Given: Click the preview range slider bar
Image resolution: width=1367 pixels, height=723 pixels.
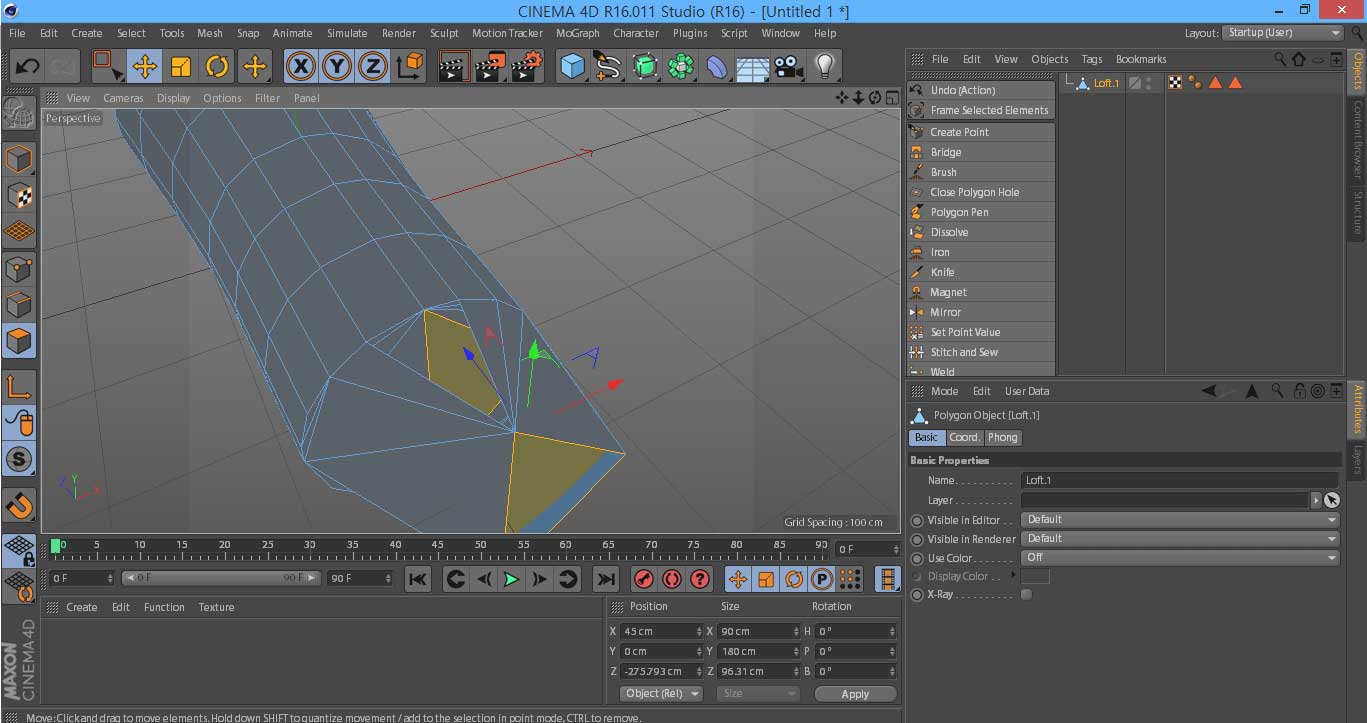Looking at the screenshot, I should pos(222,578).
